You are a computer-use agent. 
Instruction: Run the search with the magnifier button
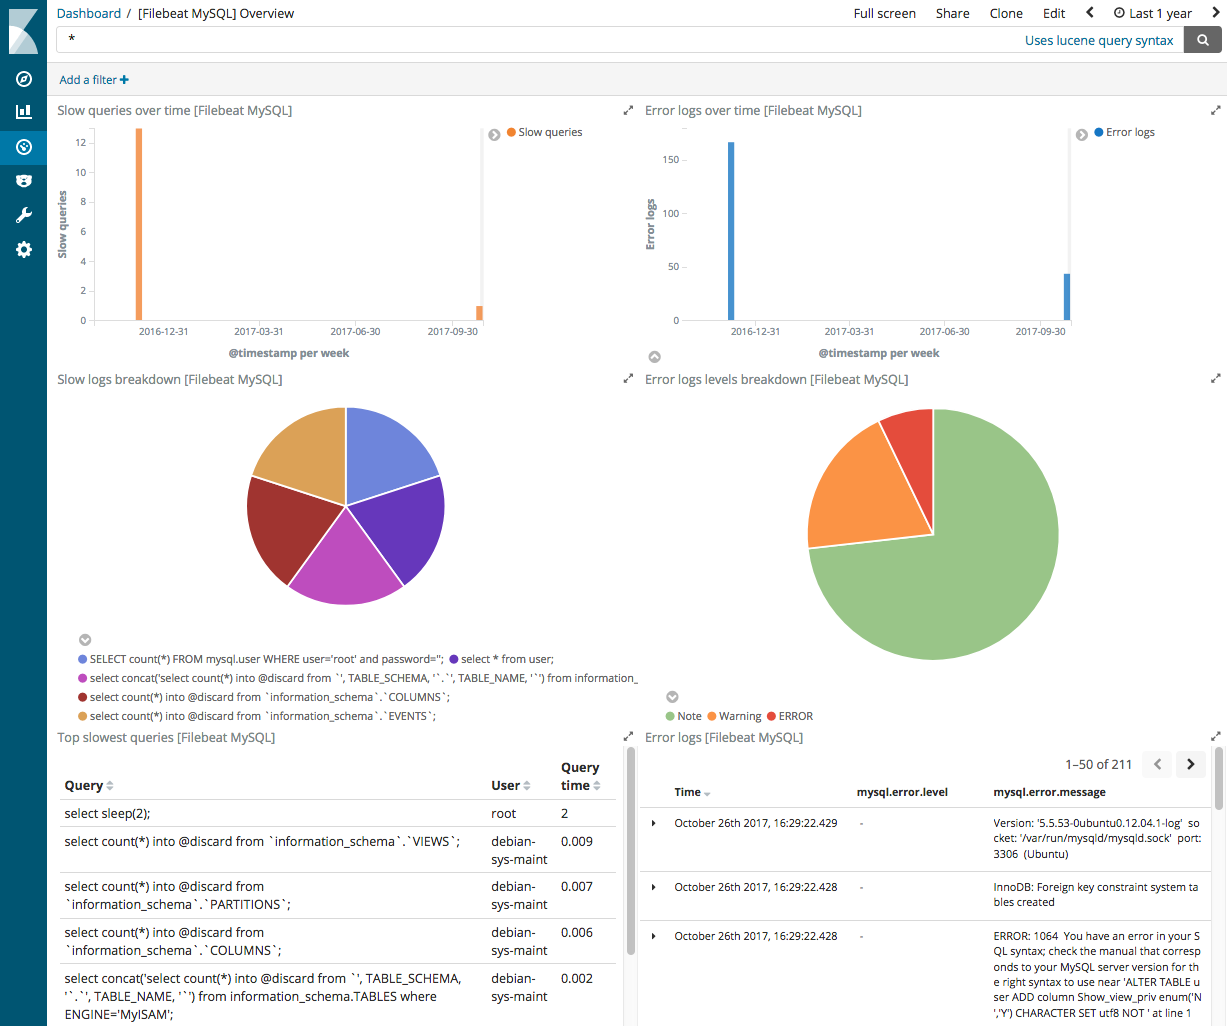click(1202, 40)
